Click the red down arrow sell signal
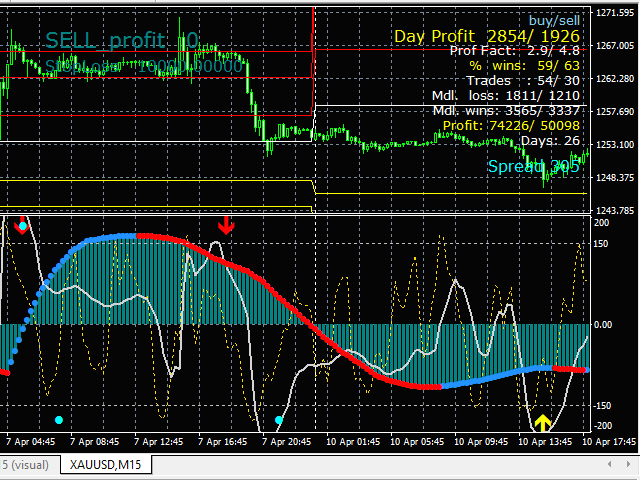The height and width of the screenshot is (480, 640). [226, 224]
